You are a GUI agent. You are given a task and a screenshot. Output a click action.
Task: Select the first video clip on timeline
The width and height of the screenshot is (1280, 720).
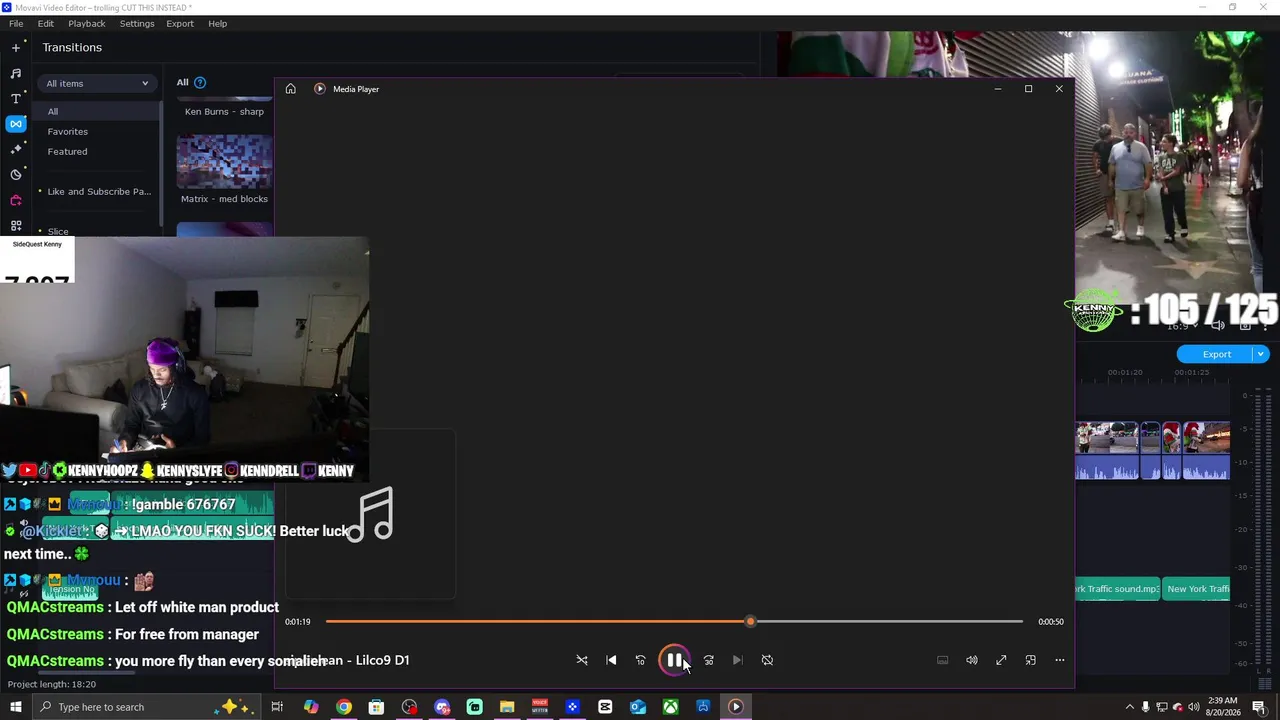(1107, 451)
